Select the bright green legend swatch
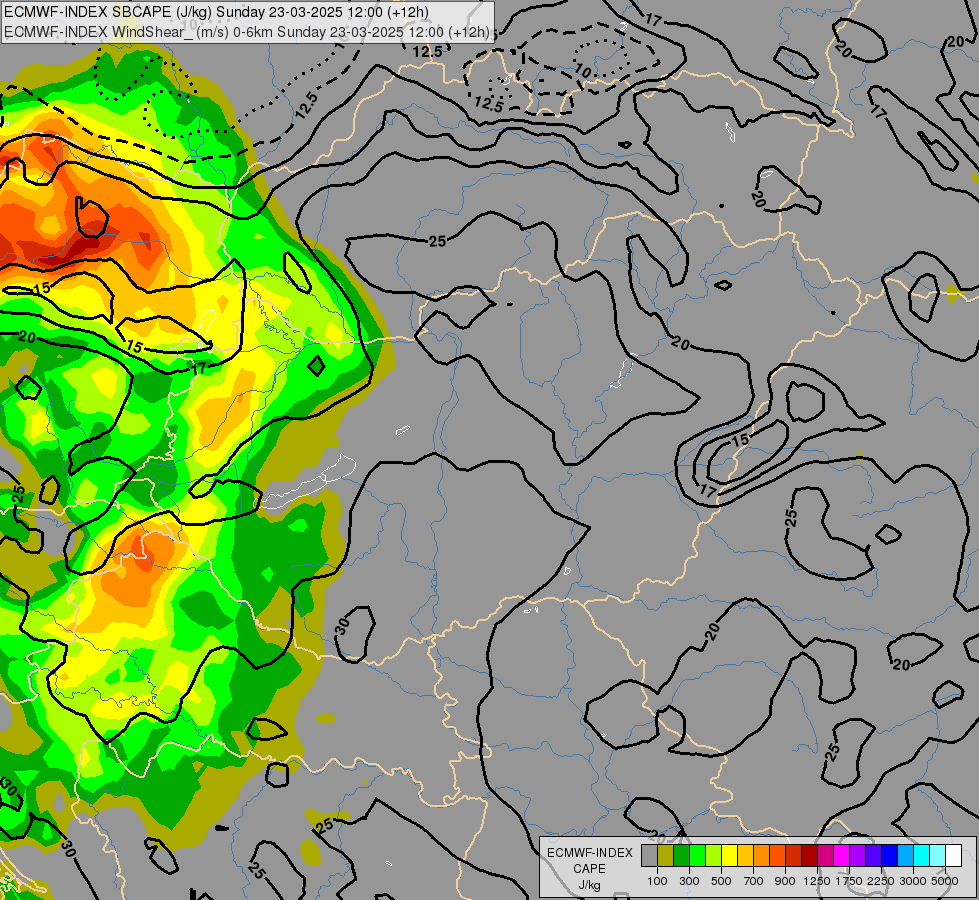The image size is (979, 900). (697, 855)
